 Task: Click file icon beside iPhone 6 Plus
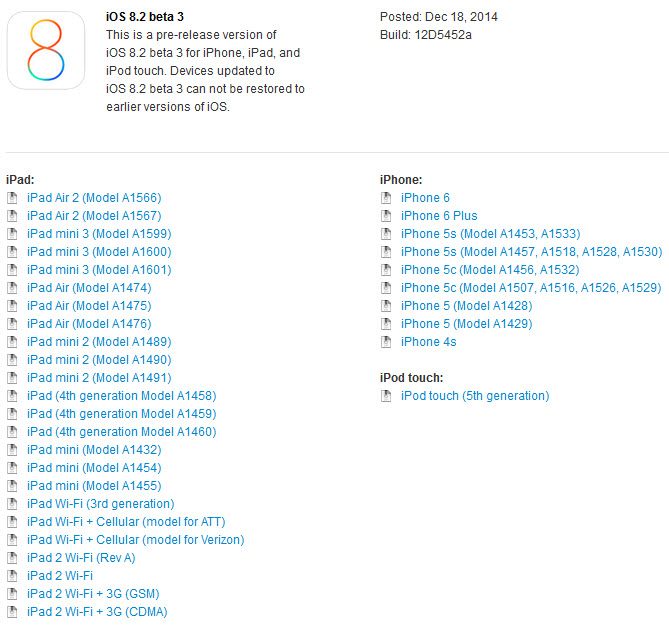point(386,216)
